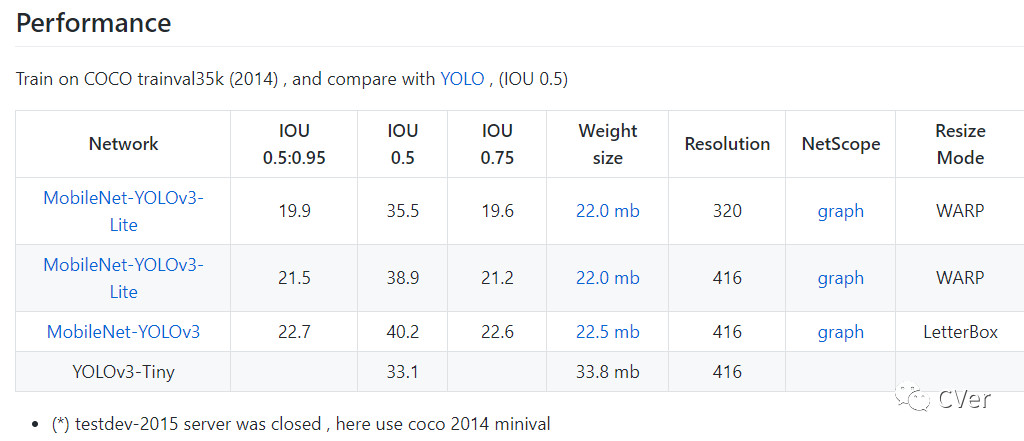Click the NetScope column header
The width and height of the screenshot is (1024, 441).
coord(840,144)
